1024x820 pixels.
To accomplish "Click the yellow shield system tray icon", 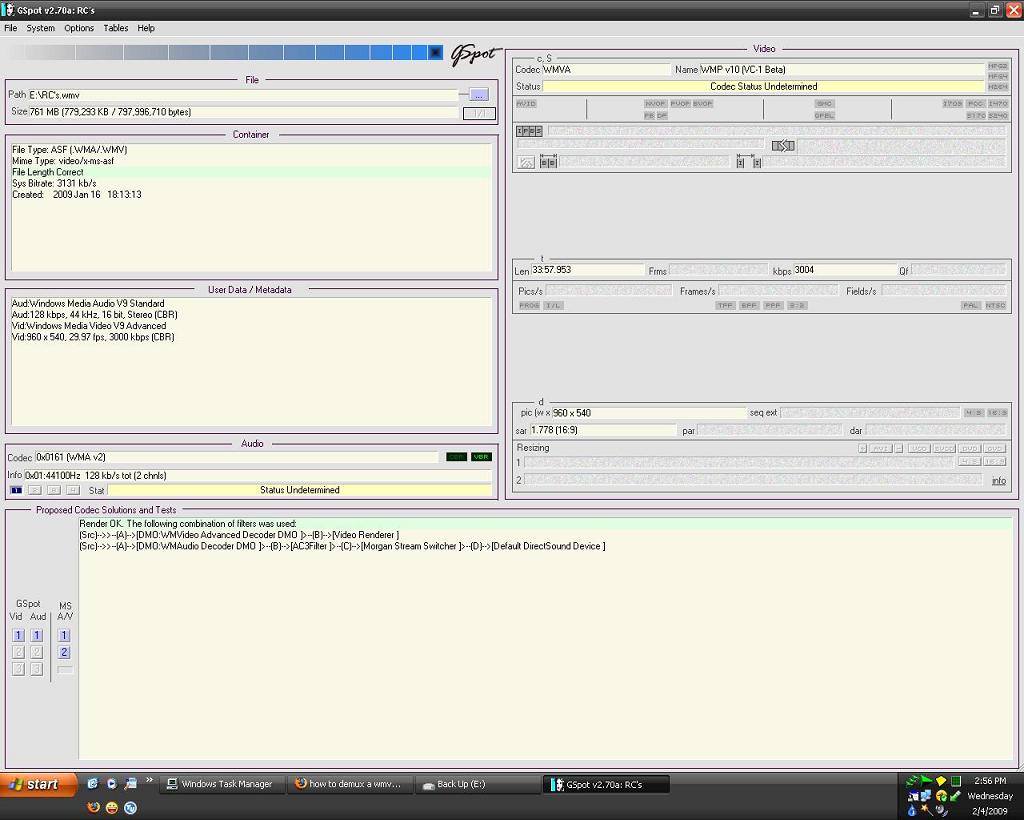I will [x=941, y=781].
